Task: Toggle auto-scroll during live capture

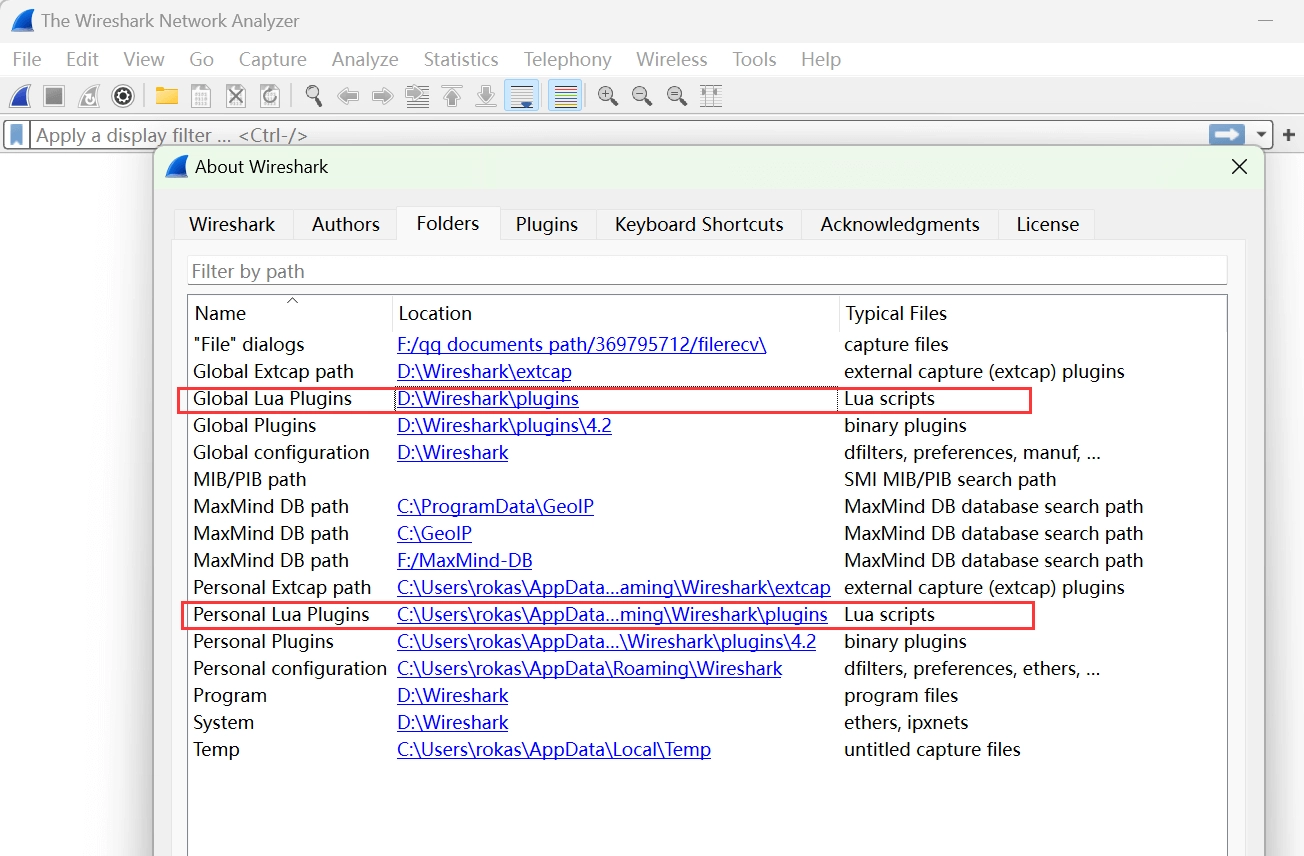Action: pos(521,96)
